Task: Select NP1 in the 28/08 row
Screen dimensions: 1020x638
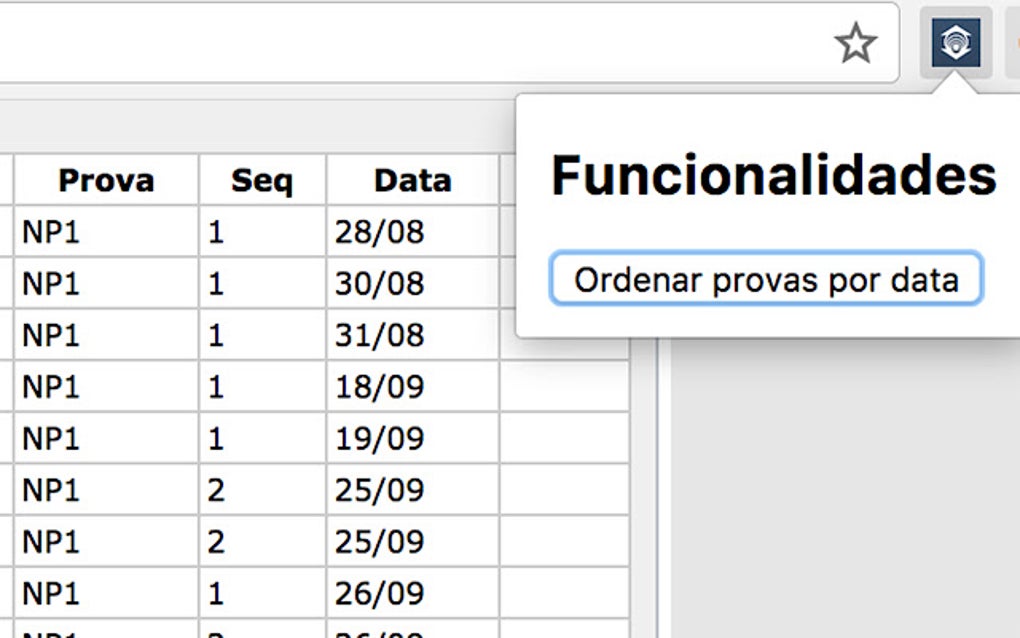Action: click(x=50, y=232)
